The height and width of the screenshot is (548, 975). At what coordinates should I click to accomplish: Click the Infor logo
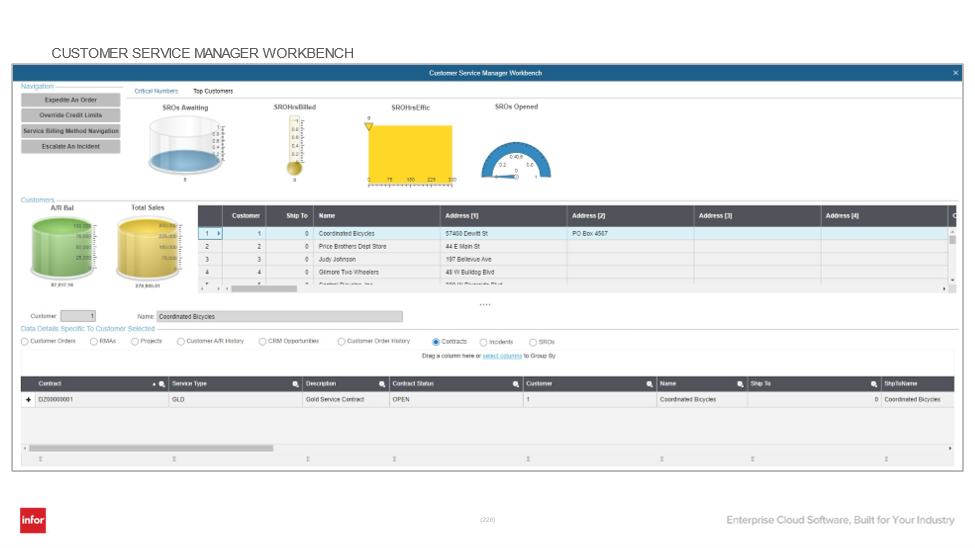[33, 520]
